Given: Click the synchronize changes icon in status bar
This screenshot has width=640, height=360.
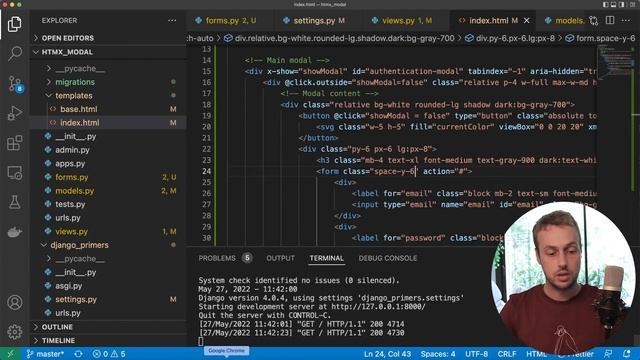Looking at the screenshot, I should click(x=78, y=354).
